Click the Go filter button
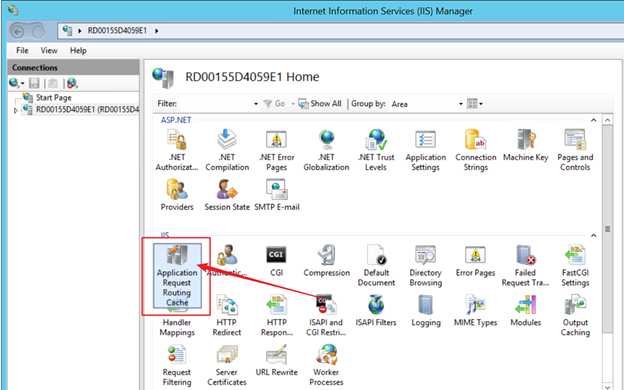This screenshot has width=624, height=390. pyautogui.click(x=275, y=104)
